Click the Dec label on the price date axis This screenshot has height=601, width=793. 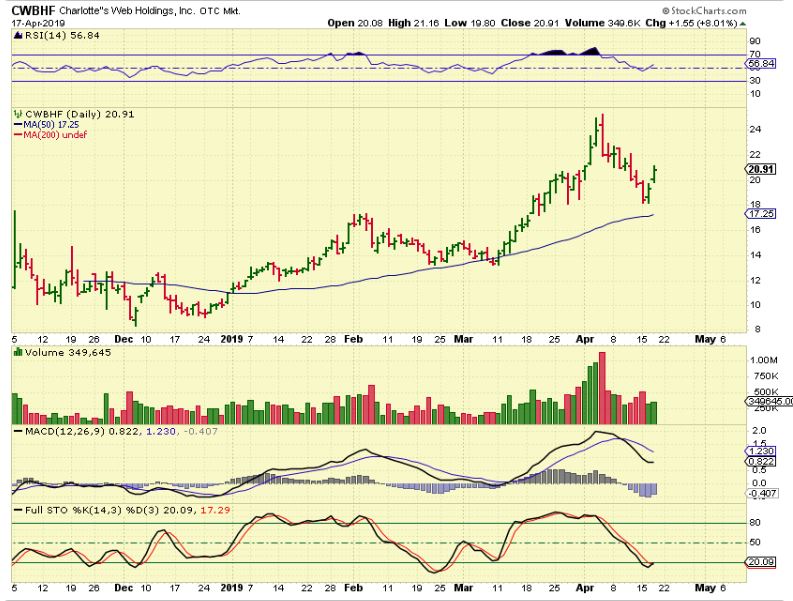tap(123, 339)
